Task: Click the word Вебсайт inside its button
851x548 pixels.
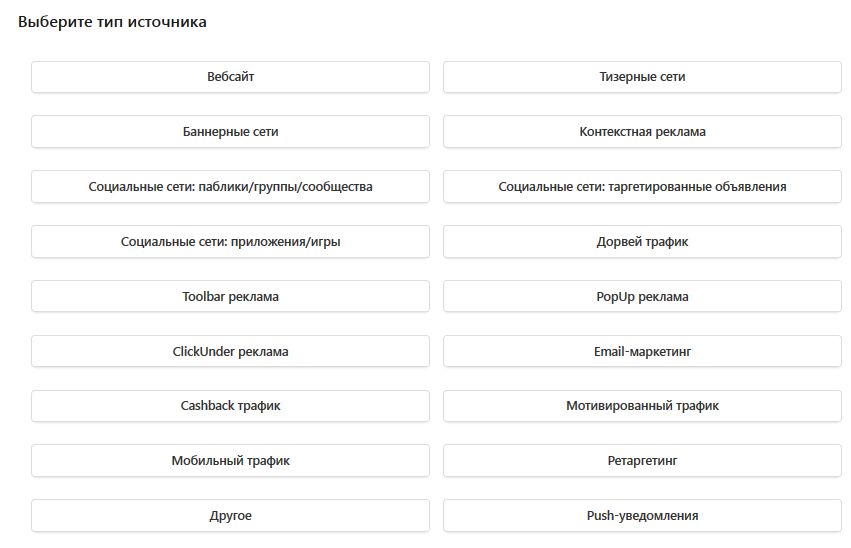Action: pos(231,77)
